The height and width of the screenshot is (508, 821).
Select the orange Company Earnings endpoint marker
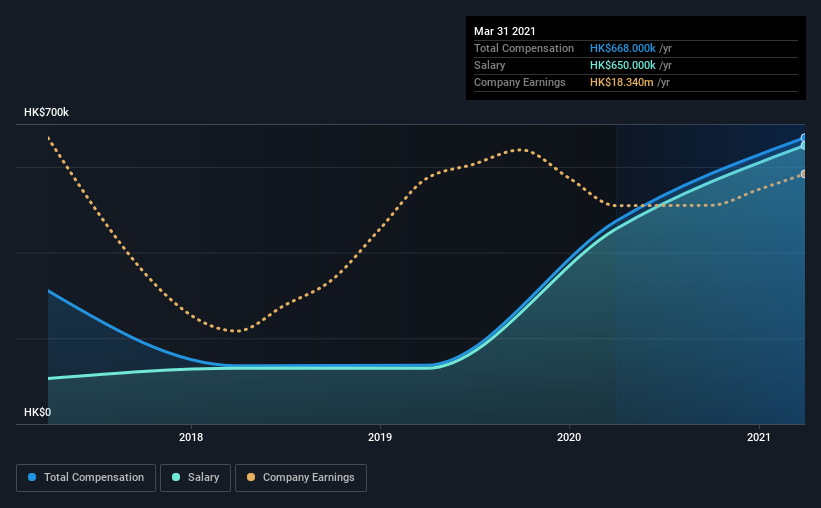click(804, 174)
